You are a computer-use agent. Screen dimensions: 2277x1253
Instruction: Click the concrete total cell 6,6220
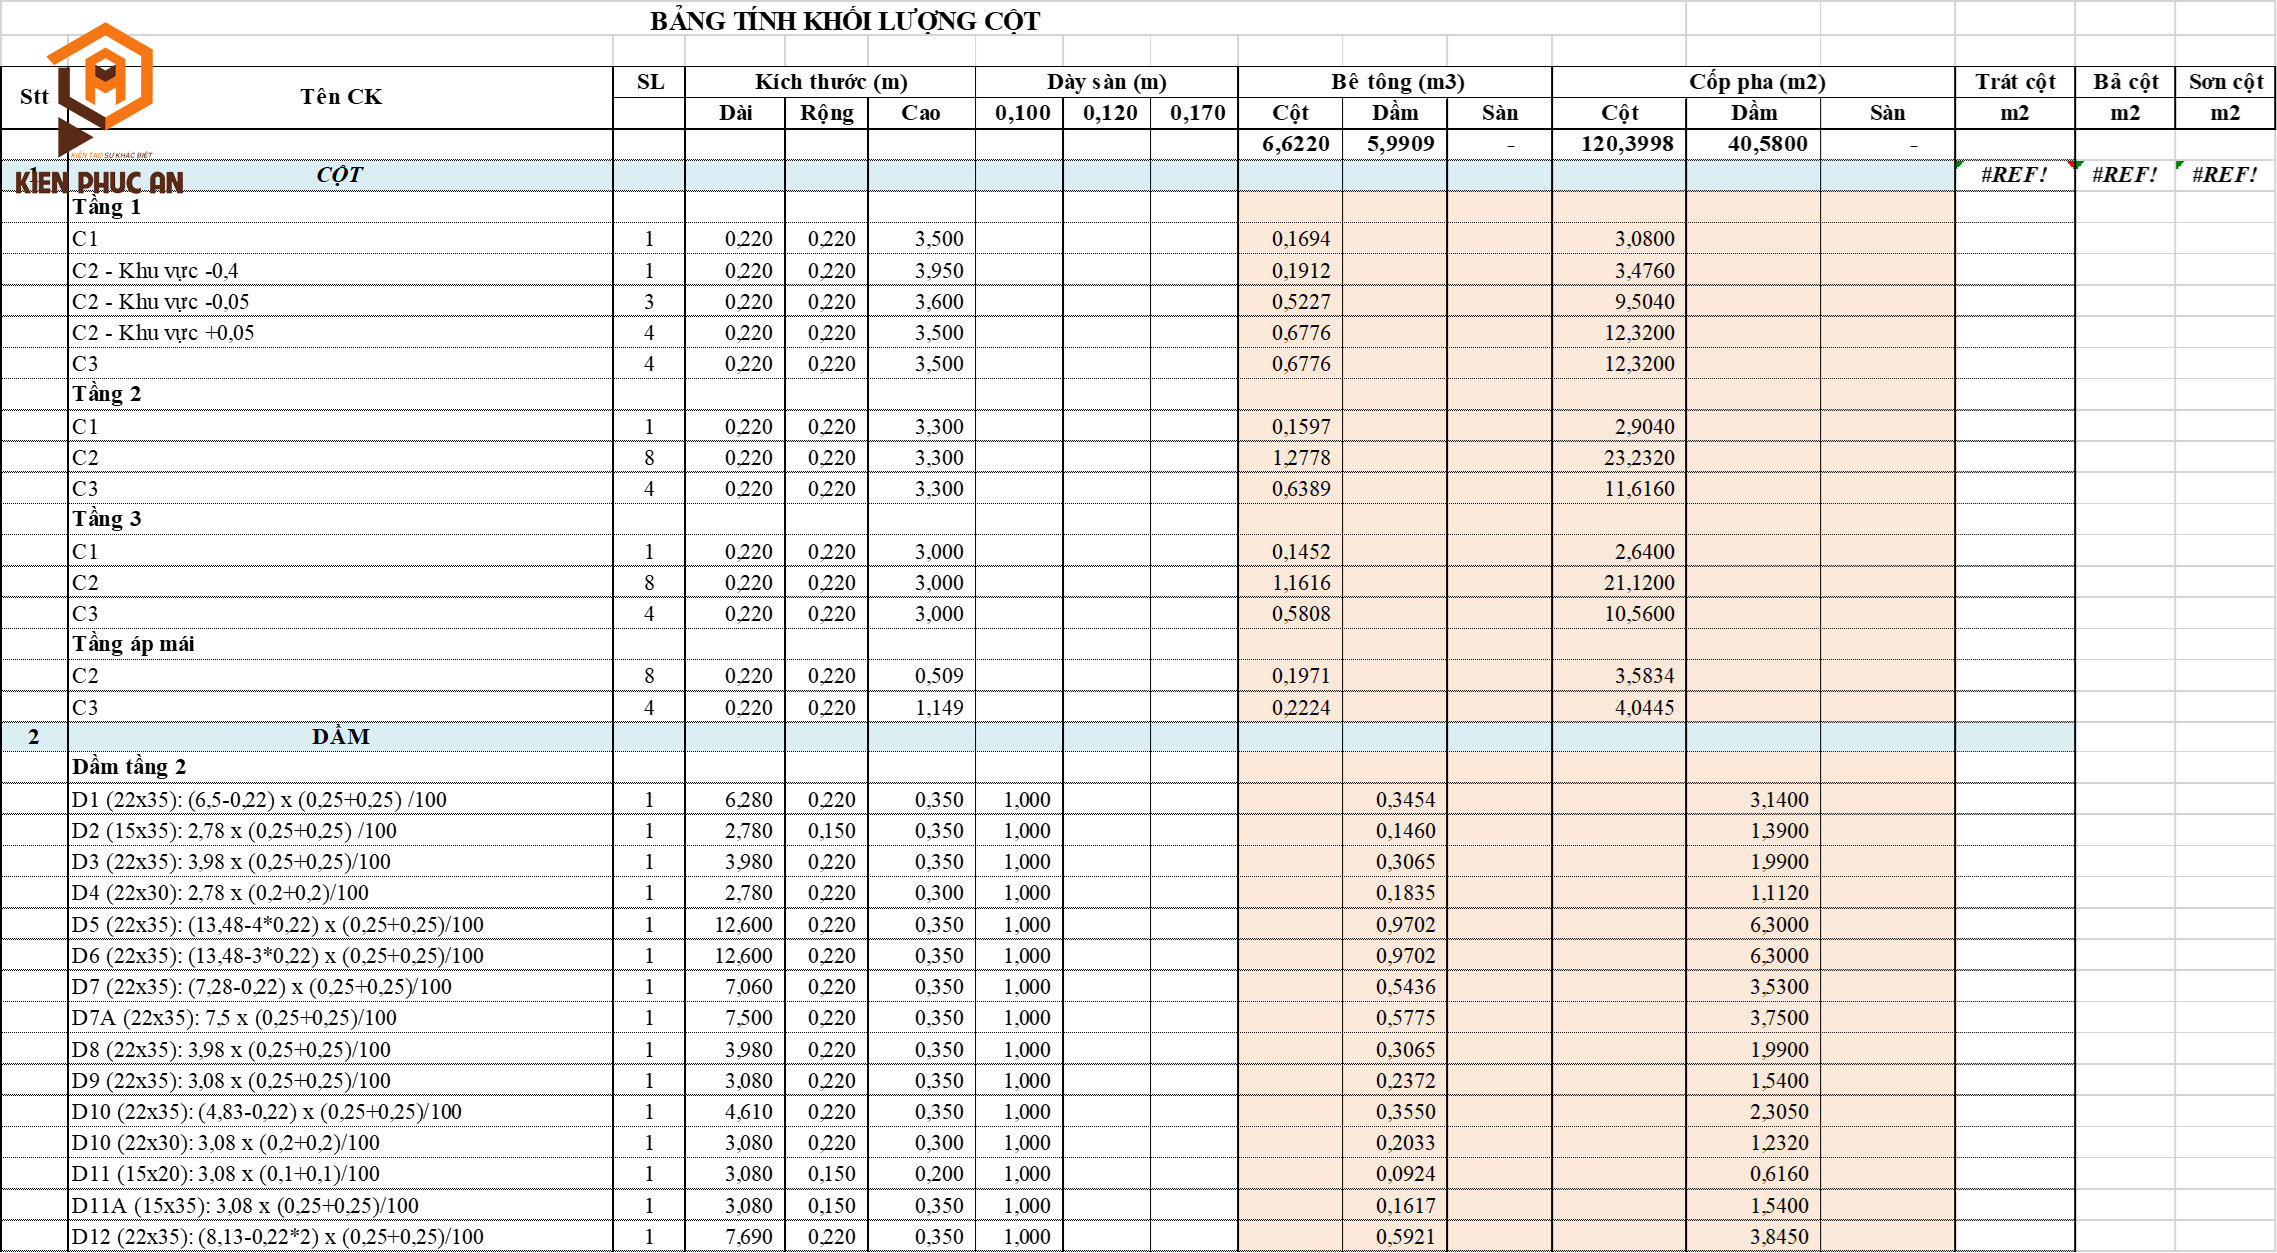coord(1295,144)
